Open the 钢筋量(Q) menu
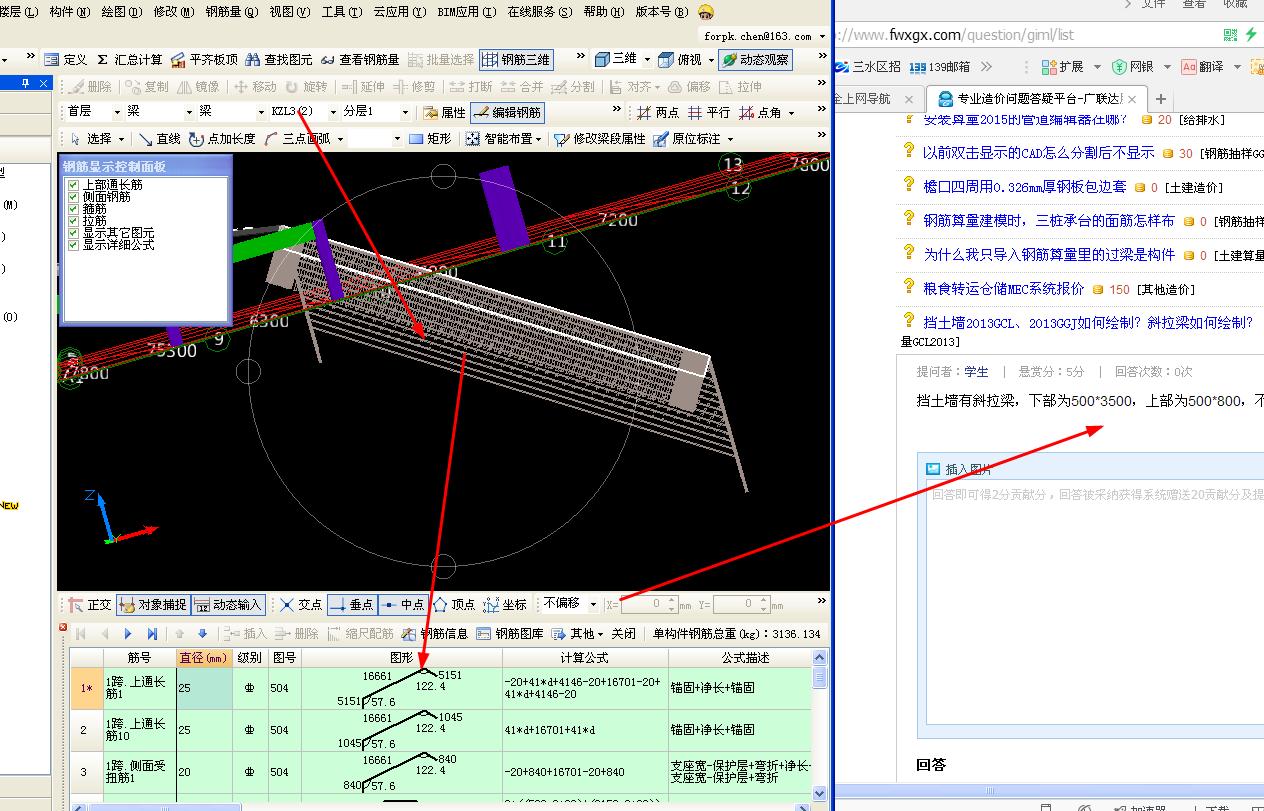Image resolution: width=1264 pixels, height=811 pixels. (233, 11)
